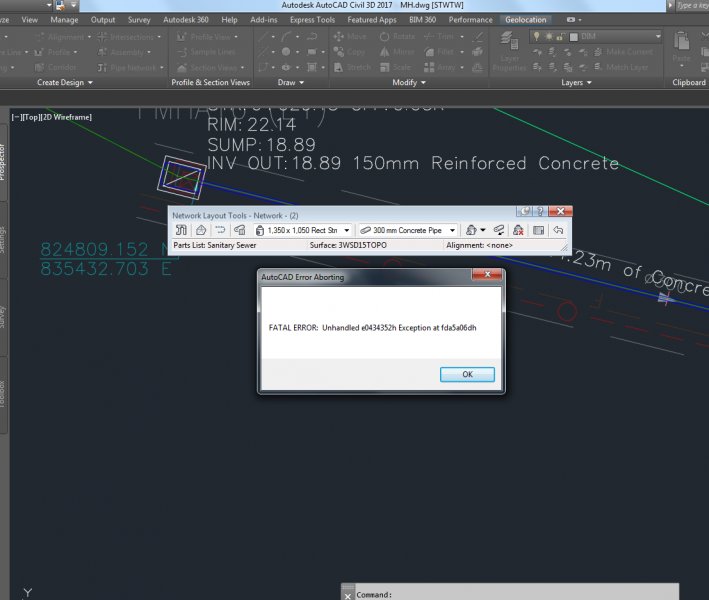The image size is (709, 600).
Task: Open the View ribbon tab
Action: click(x=29, y=20)
